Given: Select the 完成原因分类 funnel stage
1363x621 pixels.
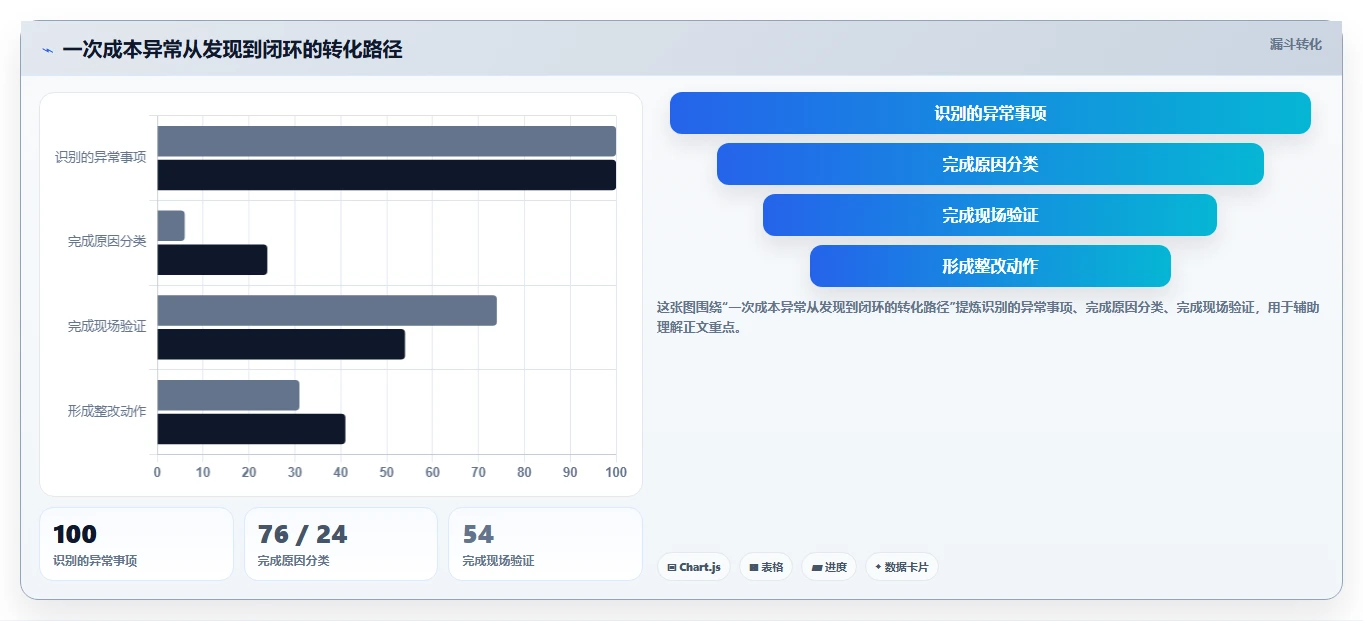Looking at the screenshot, I should 990,164.
